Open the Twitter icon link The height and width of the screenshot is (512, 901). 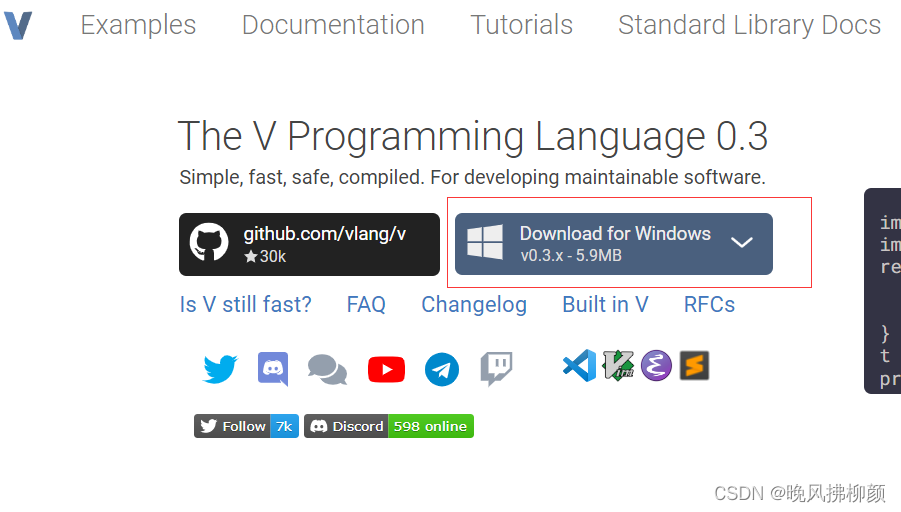220,368
